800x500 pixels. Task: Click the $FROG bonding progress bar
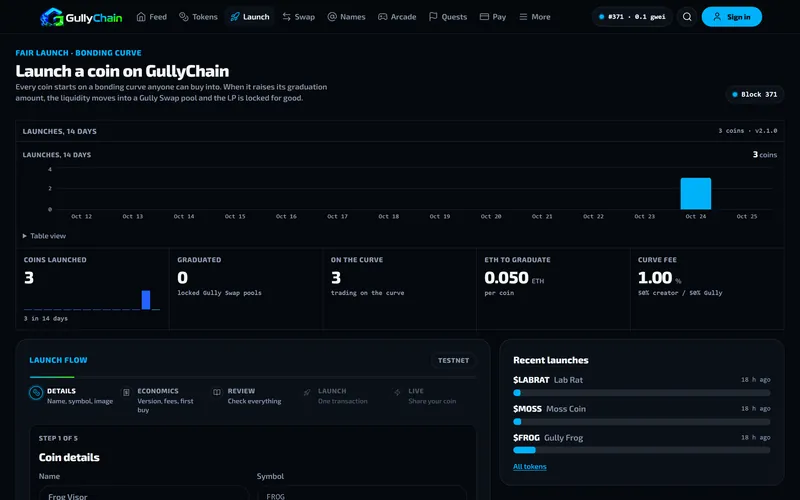point(642,450)
